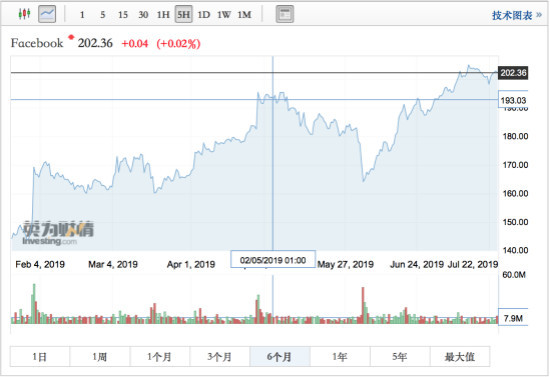This screenshot has height=377, width=550.
Task: Click the 02/05/2019 01:00 crosshair date label
Action: coord(273,260)
